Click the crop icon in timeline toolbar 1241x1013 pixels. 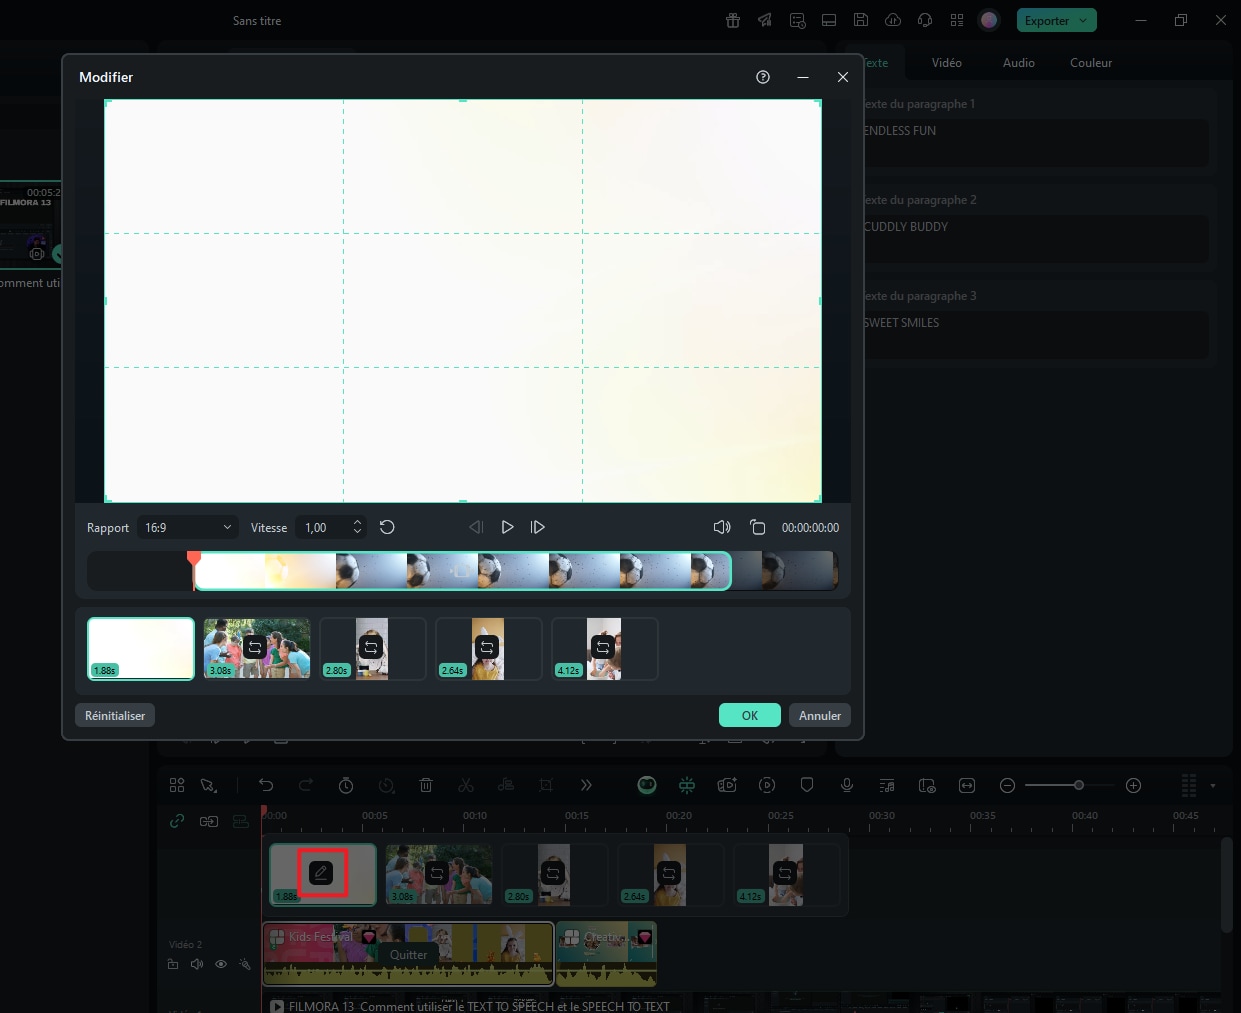[x=546, y=785]
